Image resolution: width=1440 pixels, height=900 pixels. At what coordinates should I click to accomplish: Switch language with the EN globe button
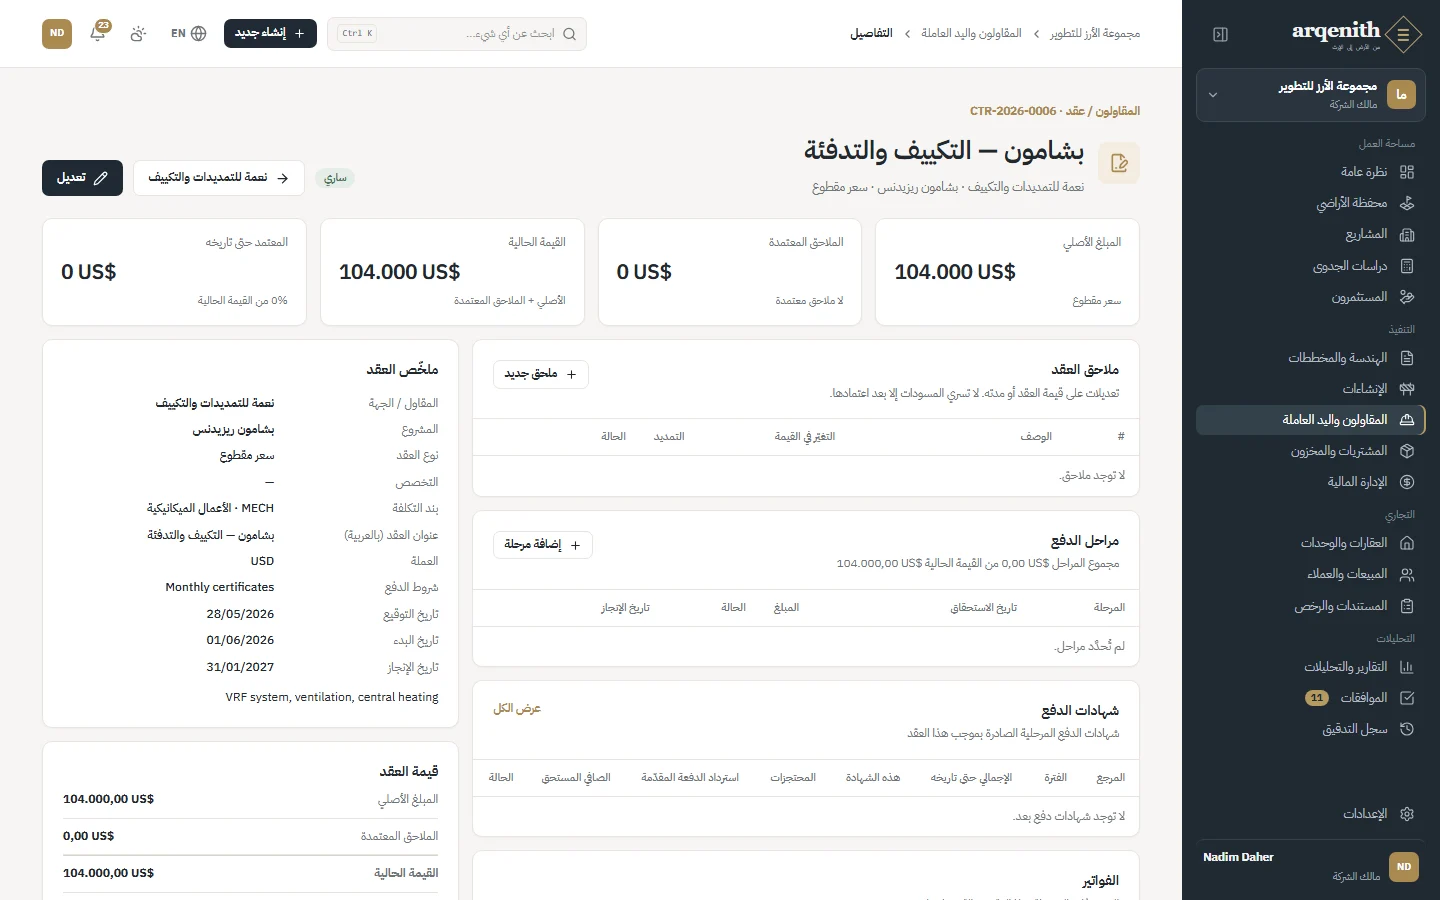tap(188, 33)
